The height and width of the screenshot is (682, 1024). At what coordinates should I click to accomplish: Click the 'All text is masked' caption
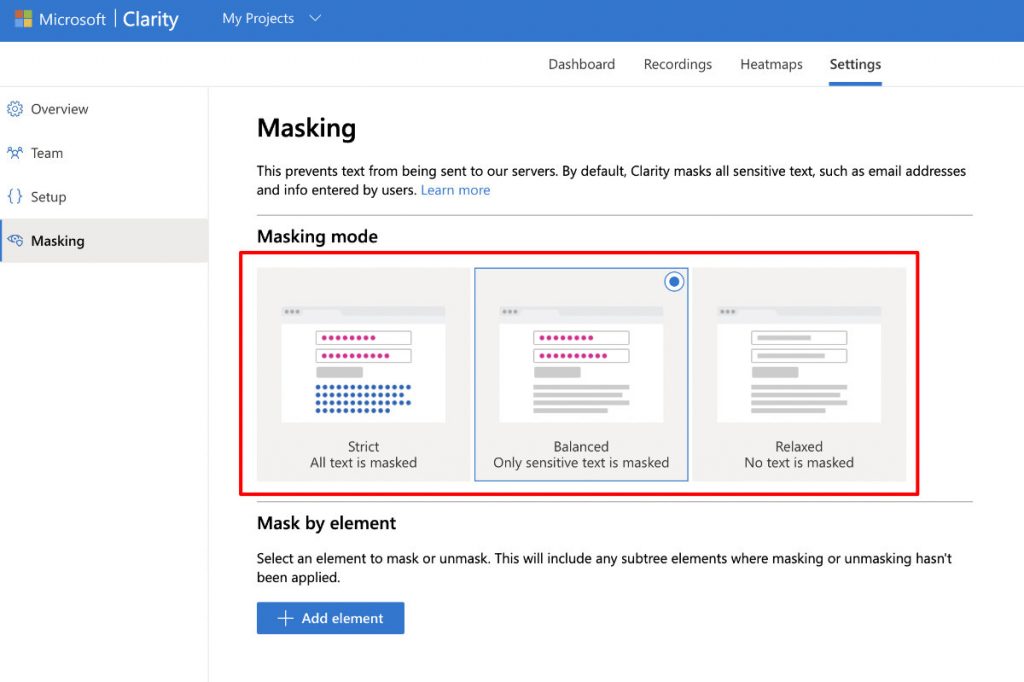coord(363,463)
